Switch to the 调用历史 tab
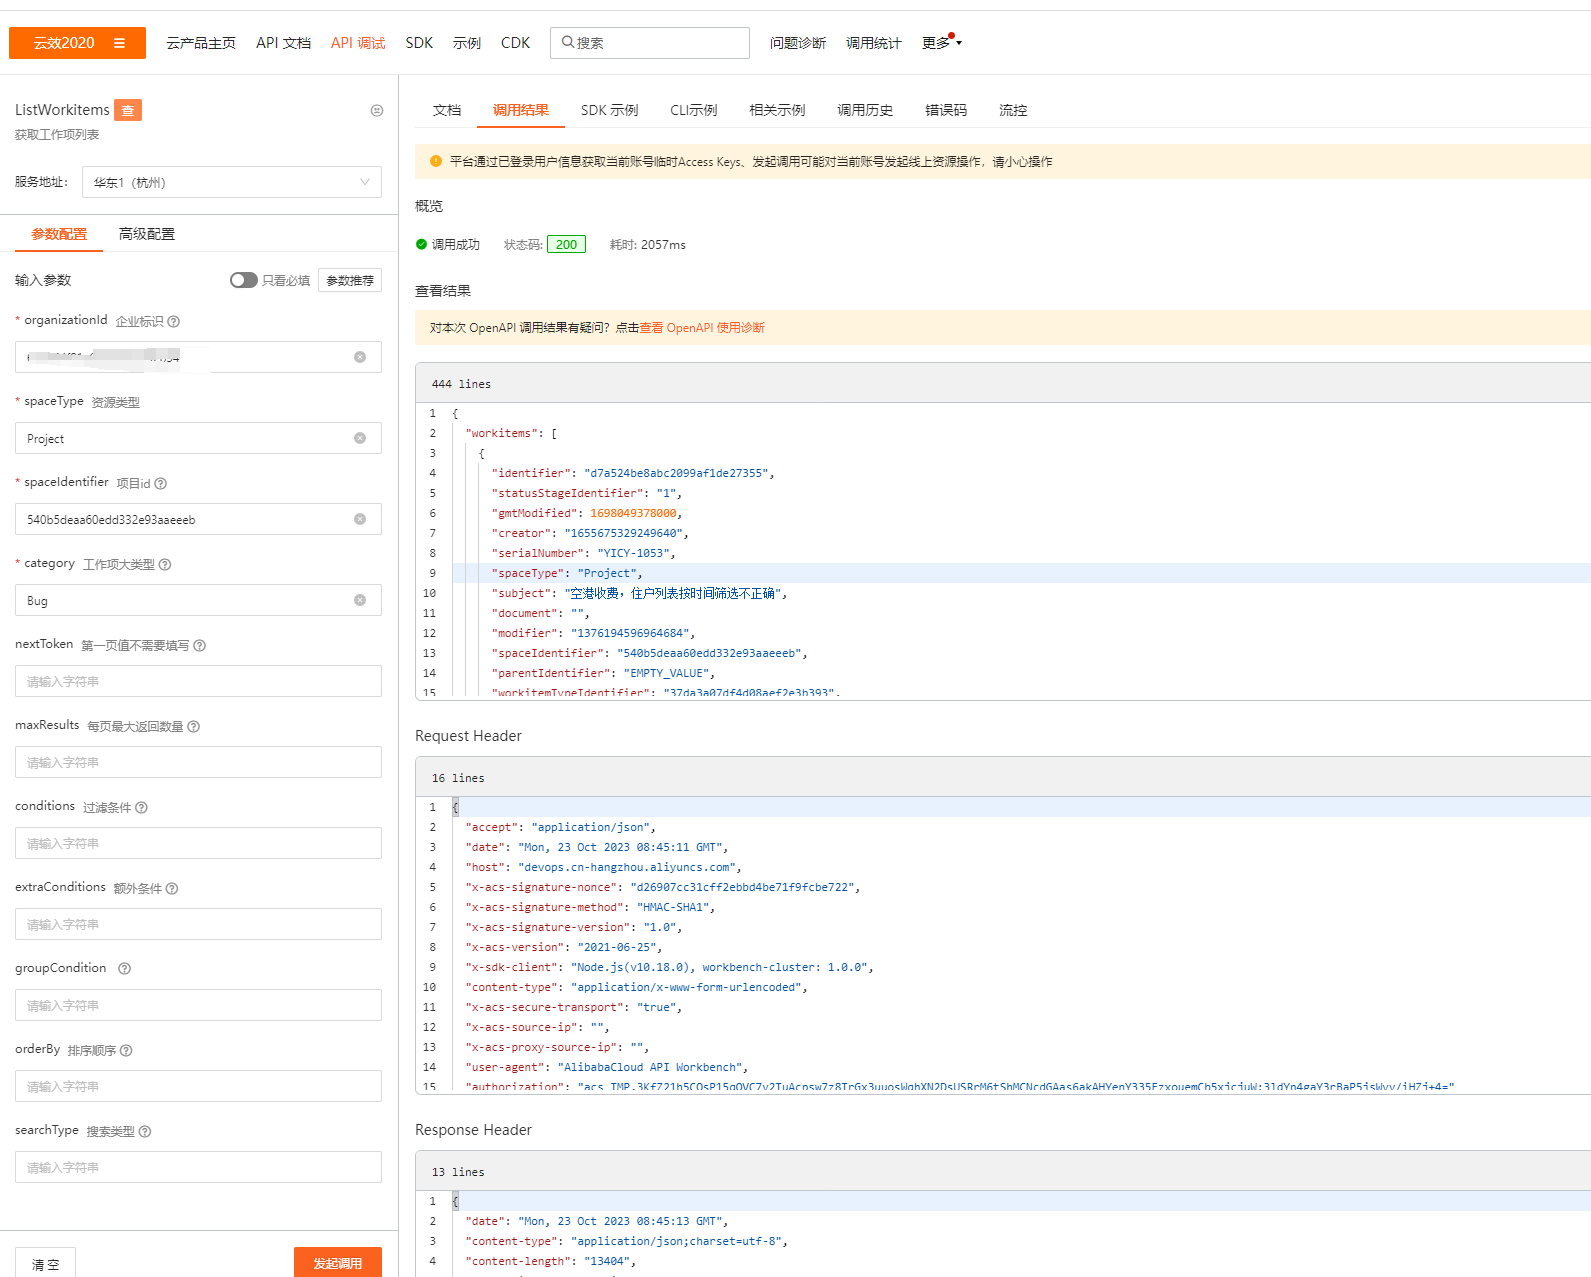 pos(865,110)
